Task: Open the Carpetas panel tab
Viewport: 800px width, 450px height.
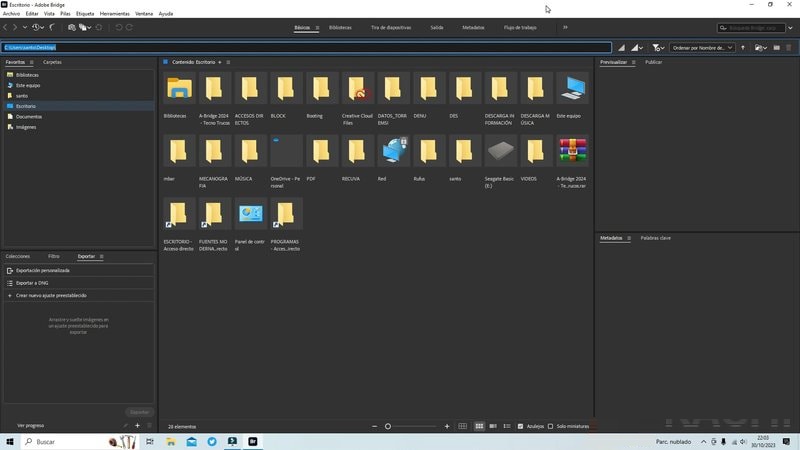Action: point(52,62)
